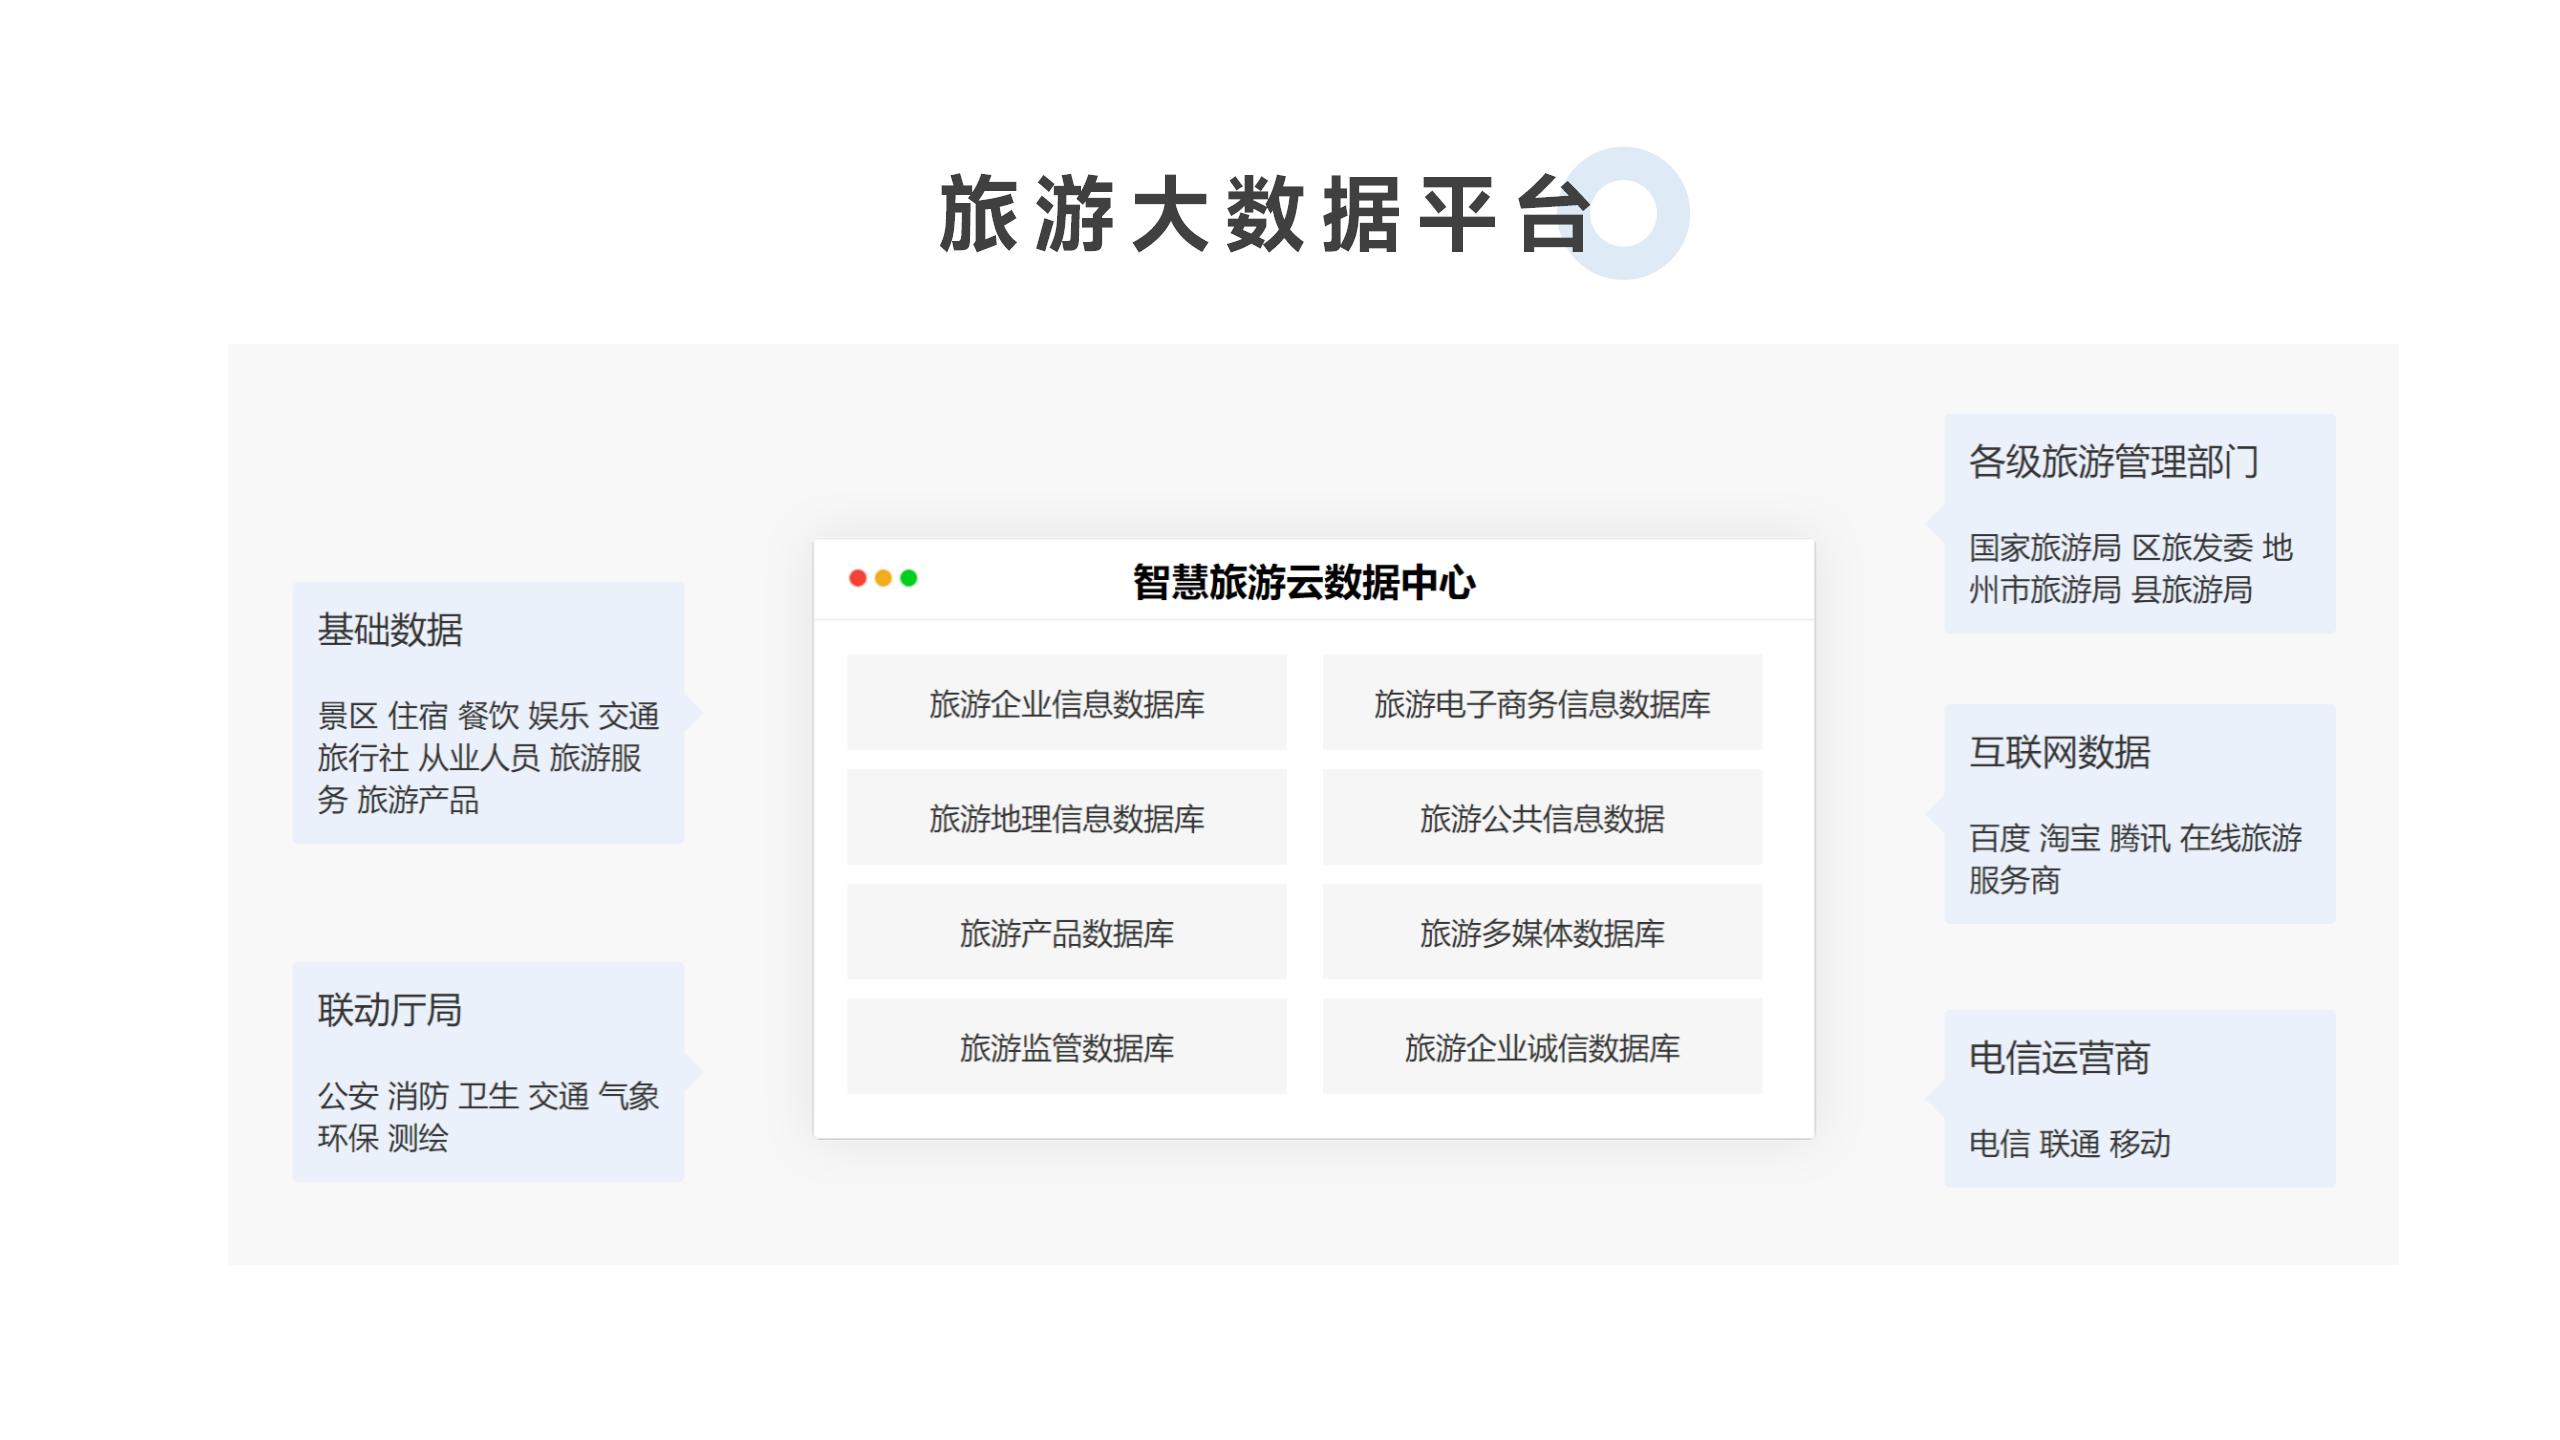Select 旅游企业信息数据库 block
Viewport: 2560px width, 1440px height.
point(1066,703)
